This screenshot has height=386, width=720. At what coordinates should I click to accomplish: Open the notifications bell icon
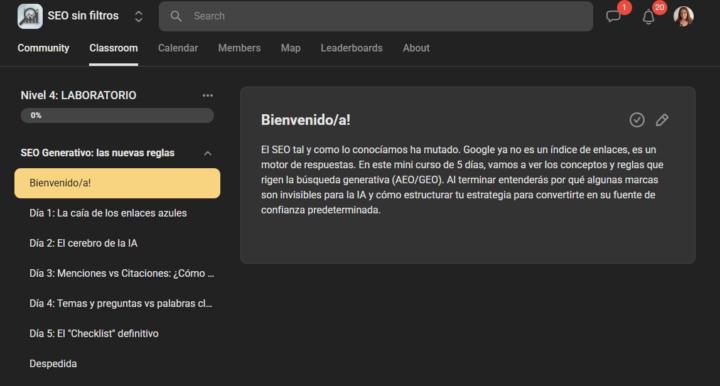[648, 17]
